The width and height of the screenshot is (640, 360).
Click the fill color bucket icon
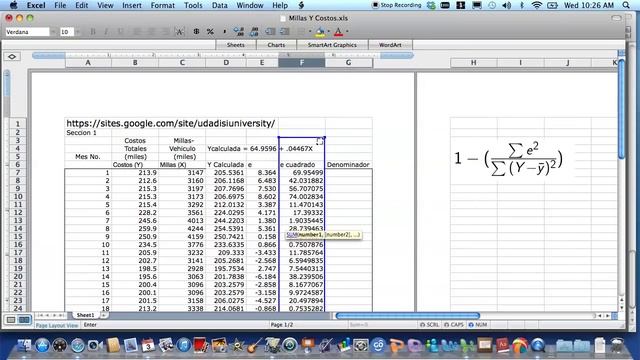320,31
